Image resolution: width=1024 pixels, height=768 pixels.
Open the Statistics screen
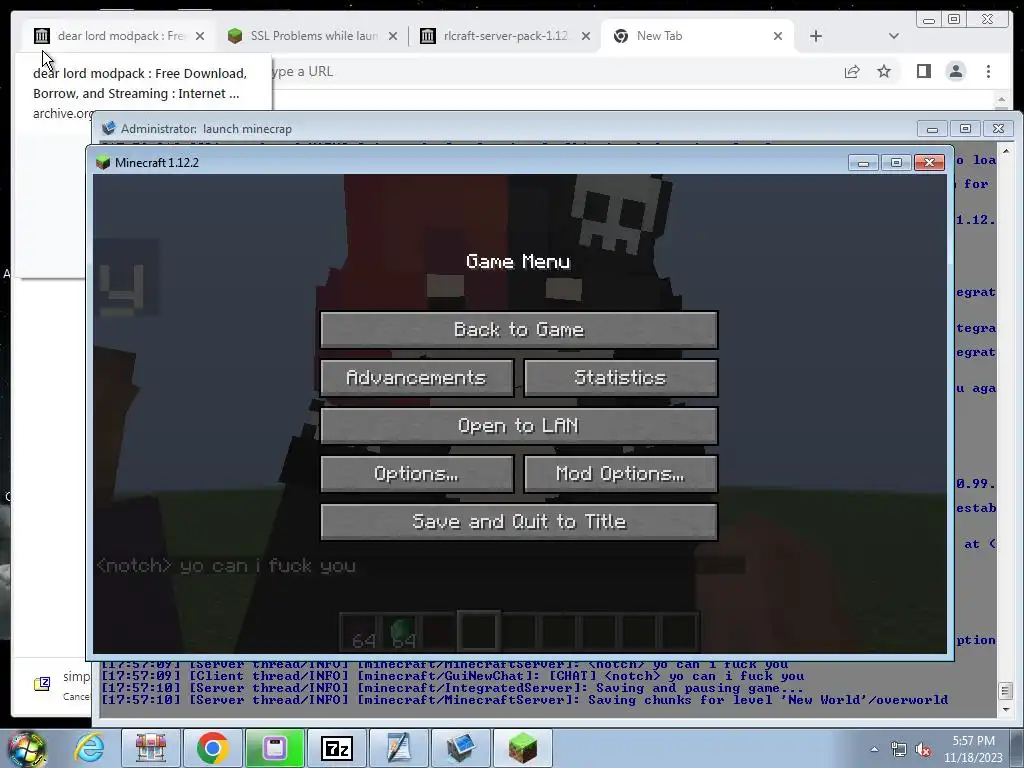620,377
